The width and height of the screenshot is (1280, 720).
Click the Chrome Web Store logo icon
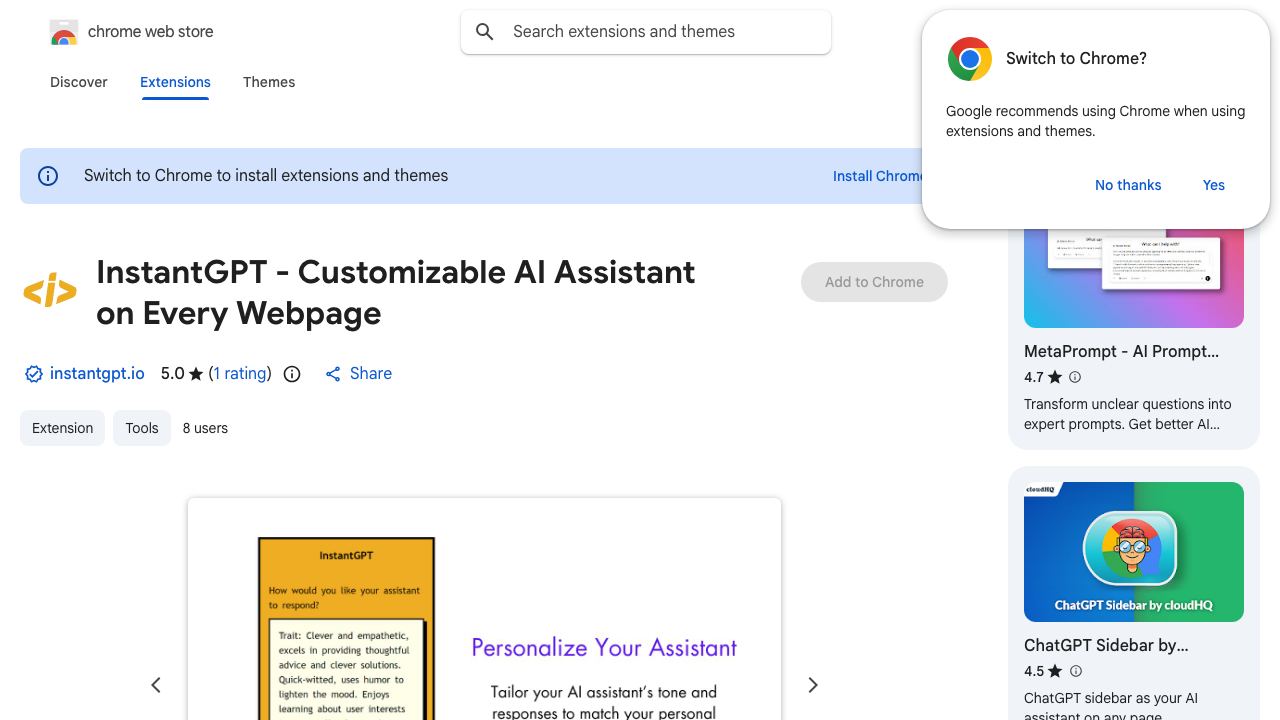(64, 32)
